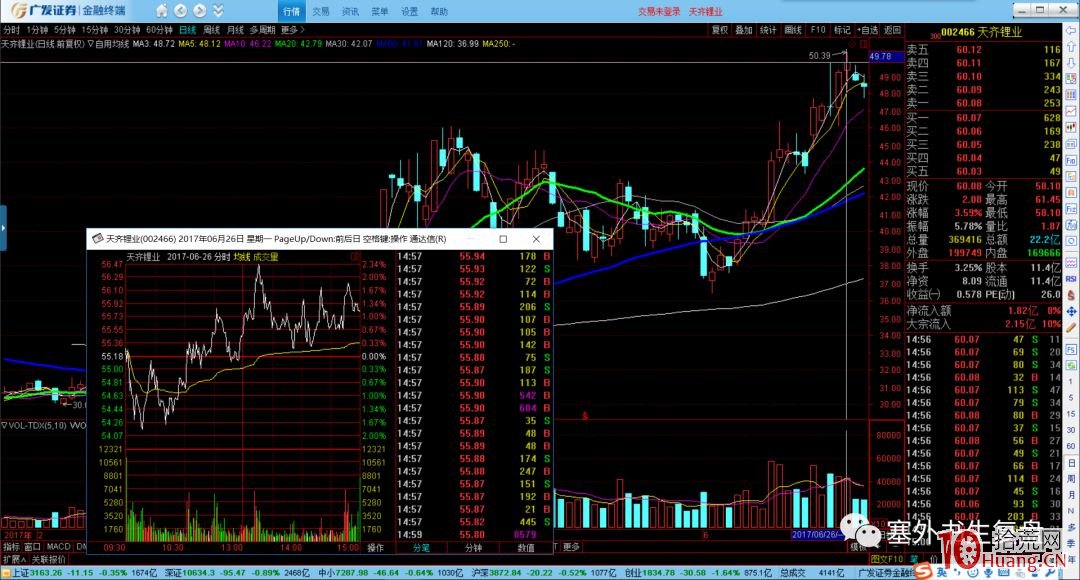Viewport: 1080px width, 580px height.
Task: Add stock with +自选 button
Action: click(x=868, y=30)
